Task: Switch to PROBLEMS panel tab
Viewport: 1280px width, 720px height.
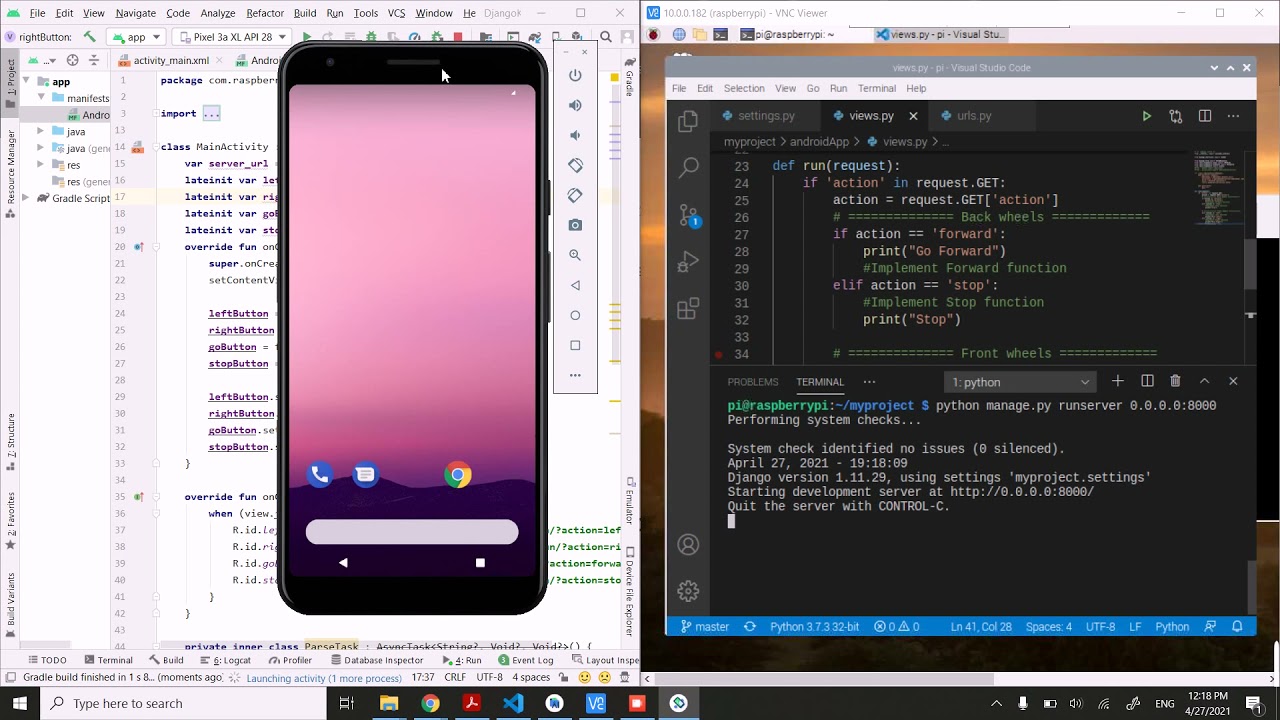Action: [753, 382]
